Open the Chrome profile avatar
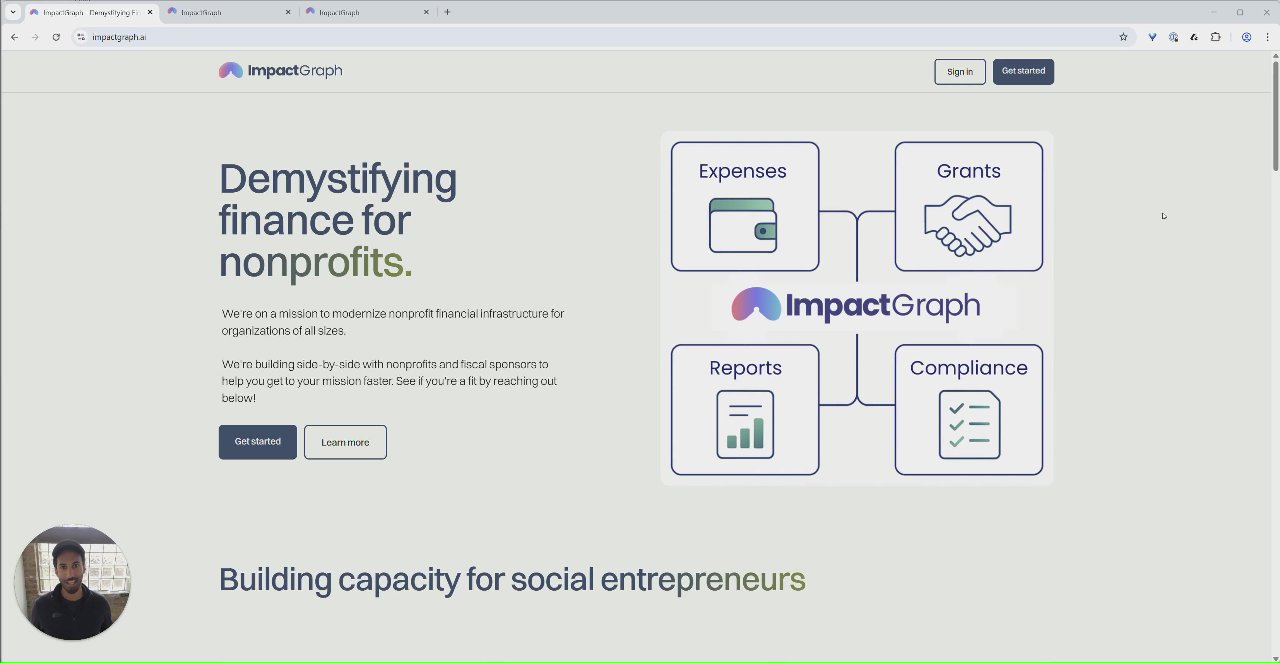Screen dimensions: 1280x663 click(1247, 37)
